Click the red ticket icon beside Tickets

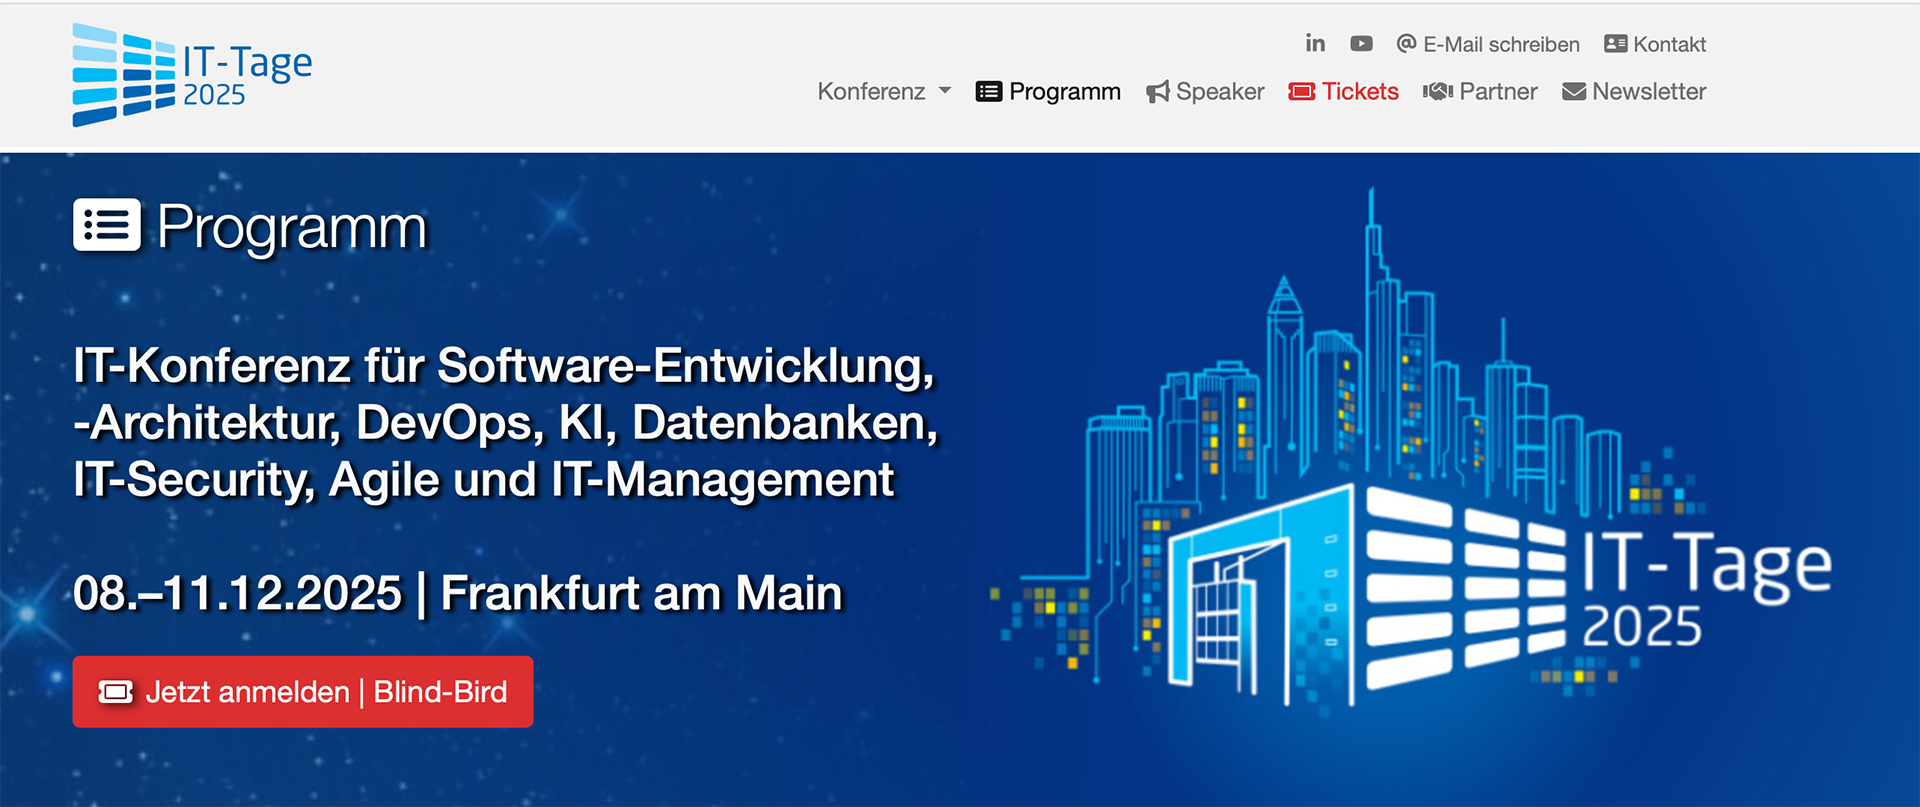coord(1302,92)
